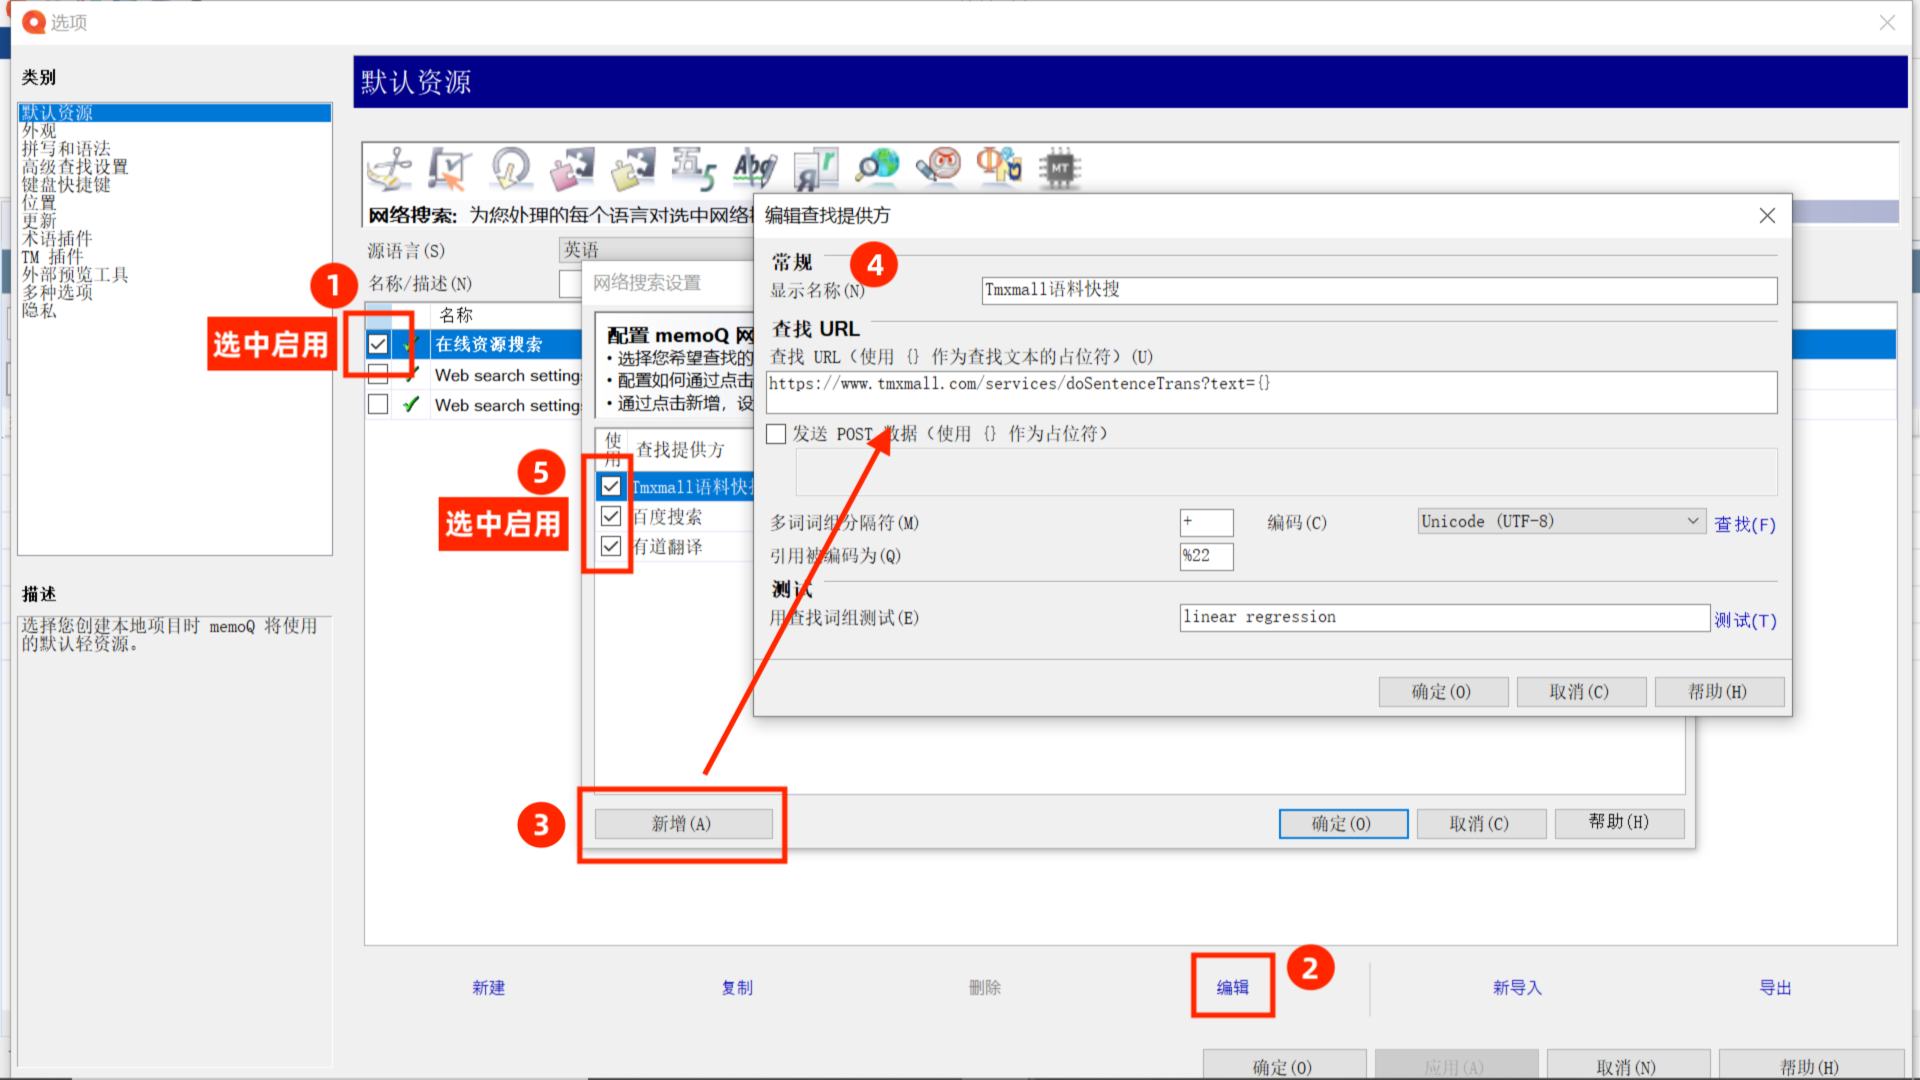Image resolution: width=1920 pixels, height=1080 pixels.
Task: Focus the linear regression test field
Action: pyautogui.click(x=1444, y=618)
